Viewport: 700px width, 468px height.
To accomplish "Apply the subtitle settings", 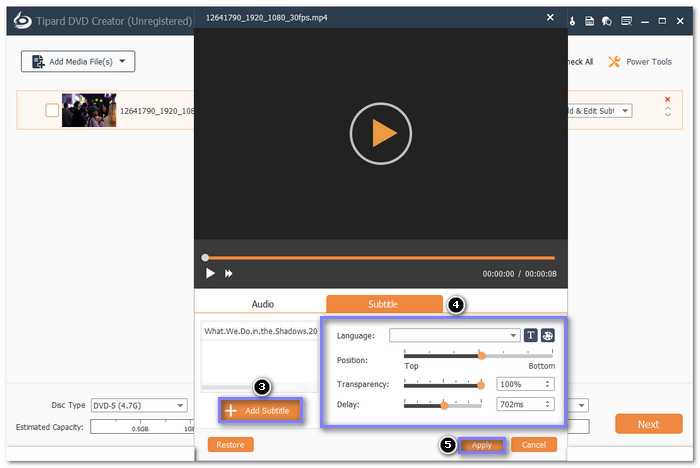I will [482, 445].
